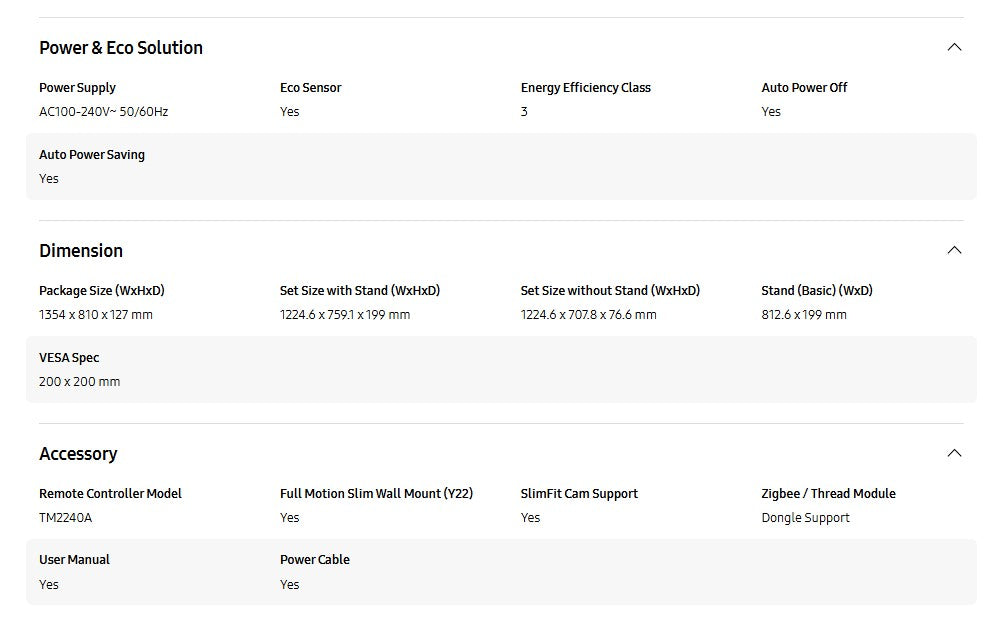Viewport: 999px width, 636px height.
Task: Click the Set Size with Stand label
Action: coord(360,291)
